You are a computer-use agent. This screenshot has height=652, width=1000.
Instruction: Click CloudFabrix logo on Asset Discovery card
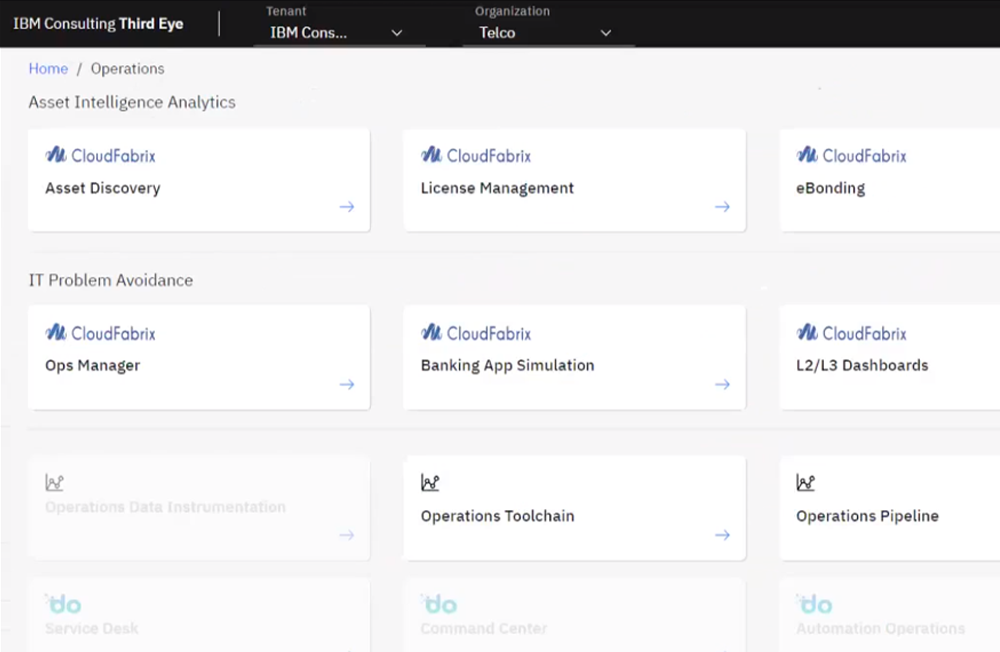tap(100, 155)
